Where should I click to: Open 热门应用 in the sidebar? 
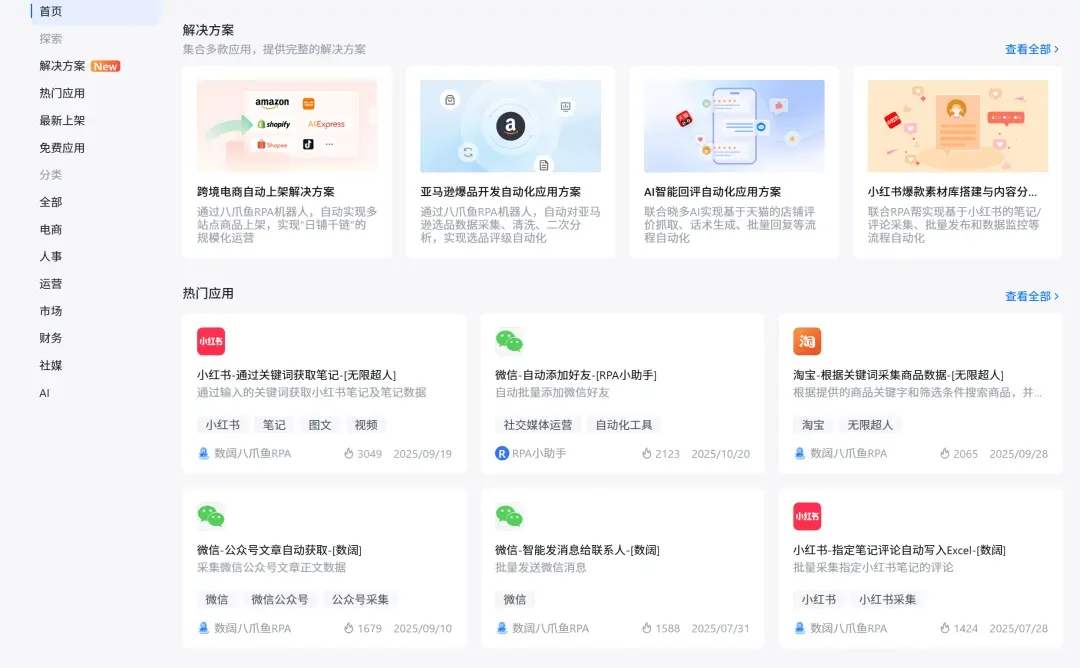pos(62,93)
